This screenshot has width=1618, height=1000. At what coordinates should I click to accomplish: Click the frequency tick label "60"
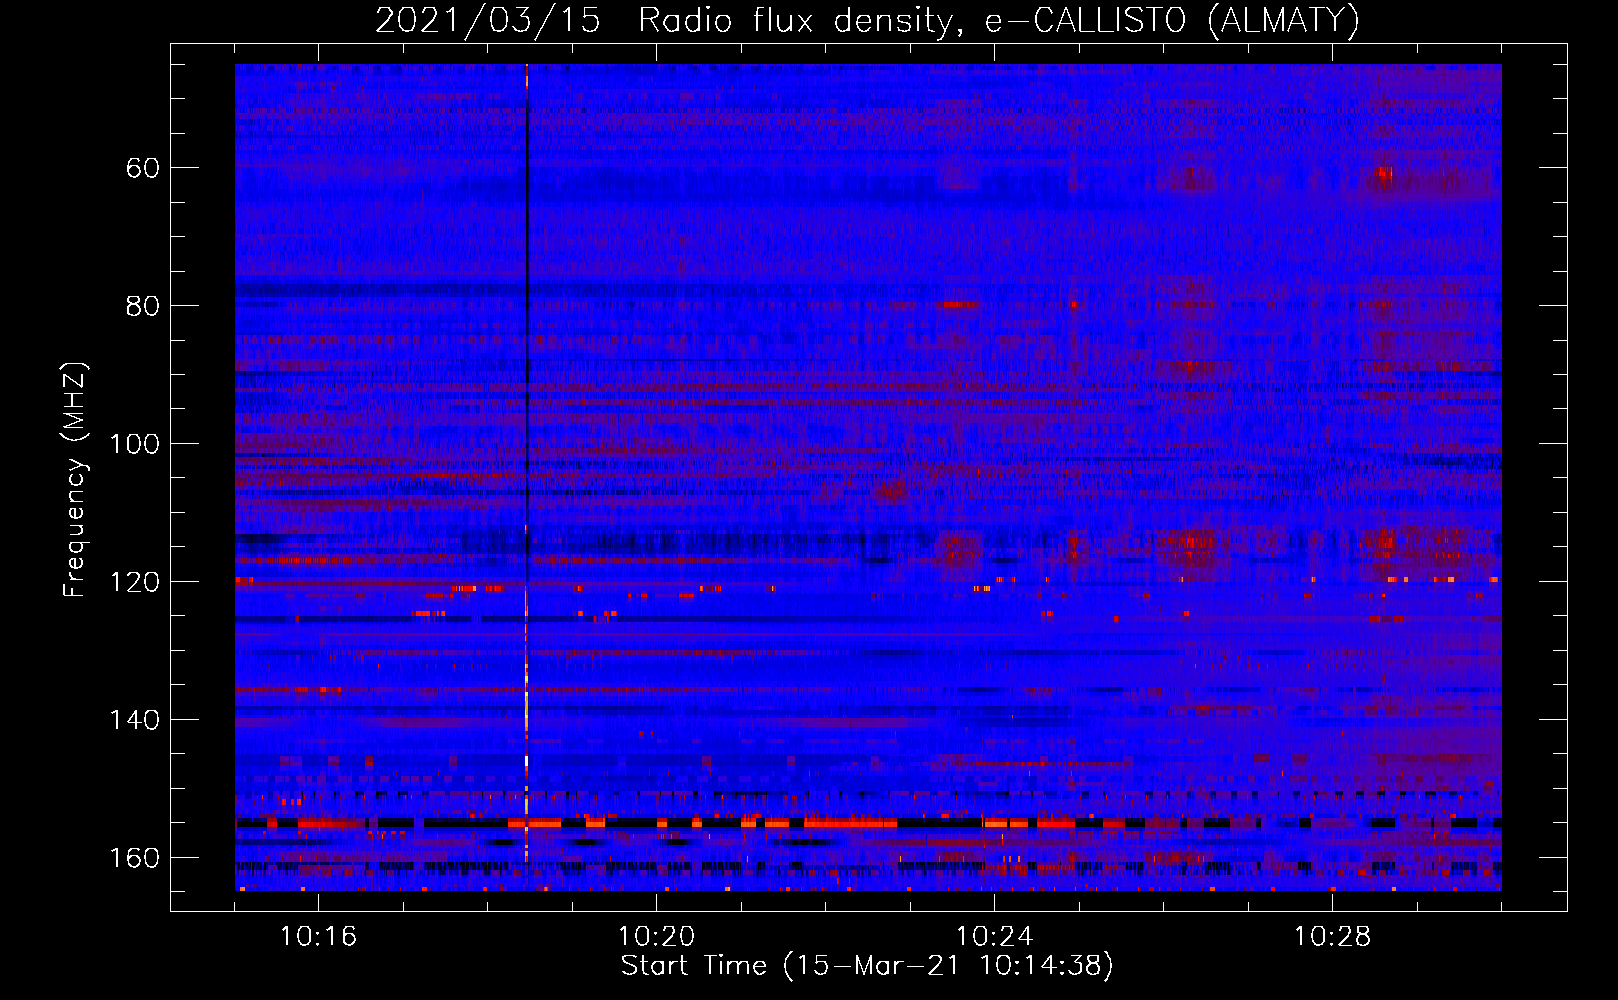(x=142, y=168)
